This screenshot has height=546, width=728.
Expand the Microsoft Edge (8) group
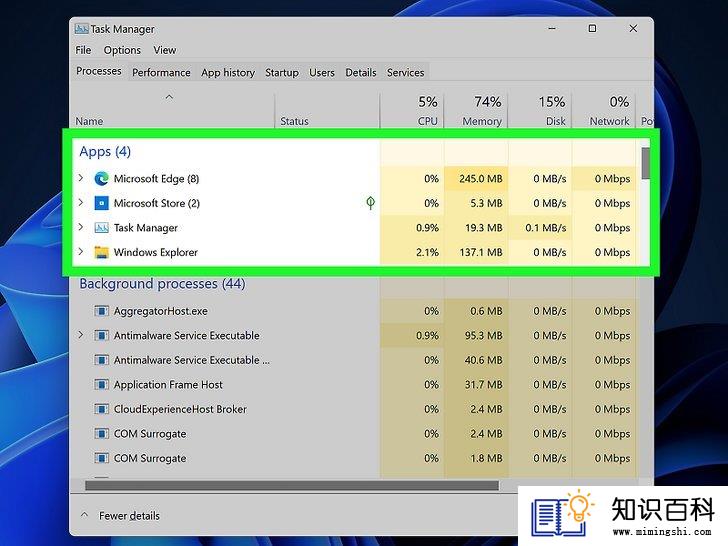(81, 178)
